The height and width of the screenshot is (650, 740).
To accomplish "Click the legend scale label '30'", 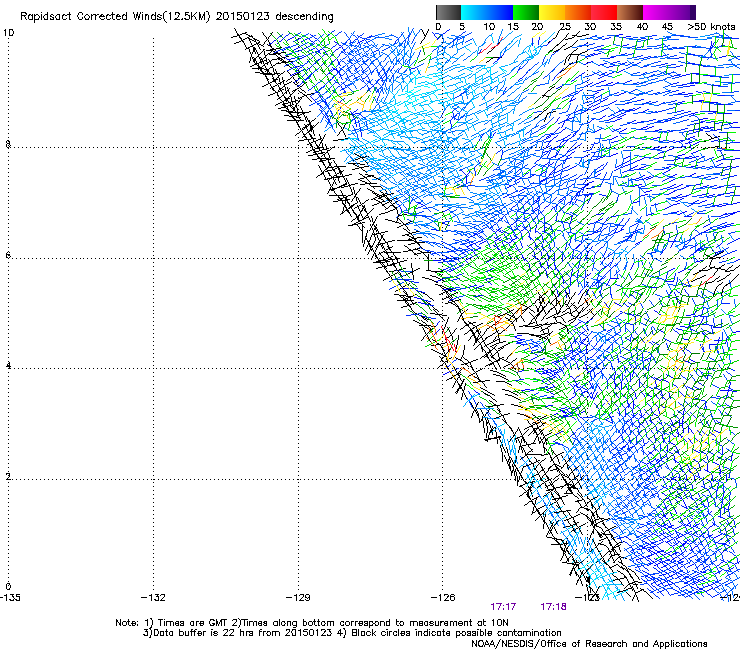I will (590, 27).
